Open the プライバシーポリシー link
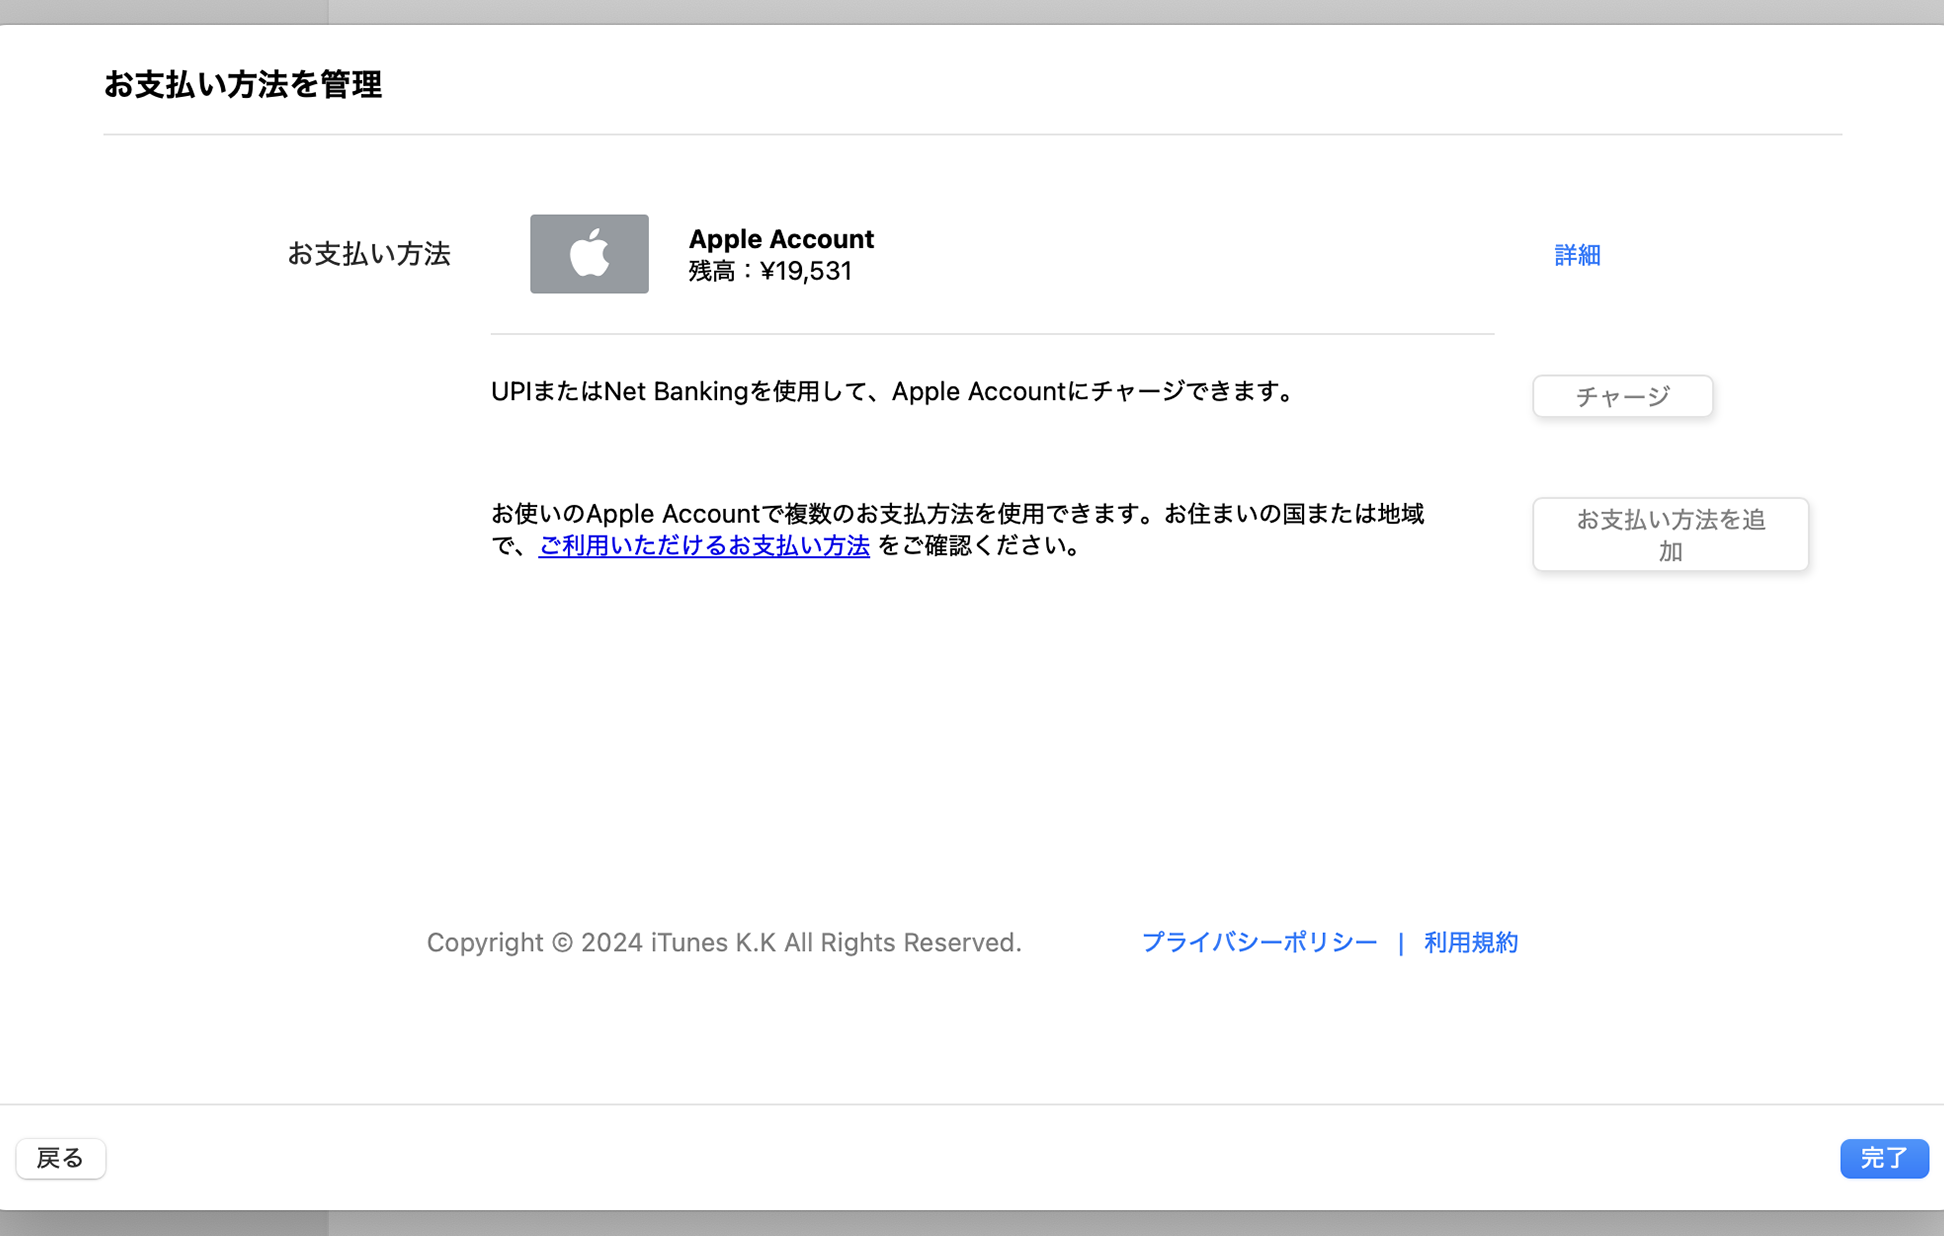 click(x=1259, y=942)
